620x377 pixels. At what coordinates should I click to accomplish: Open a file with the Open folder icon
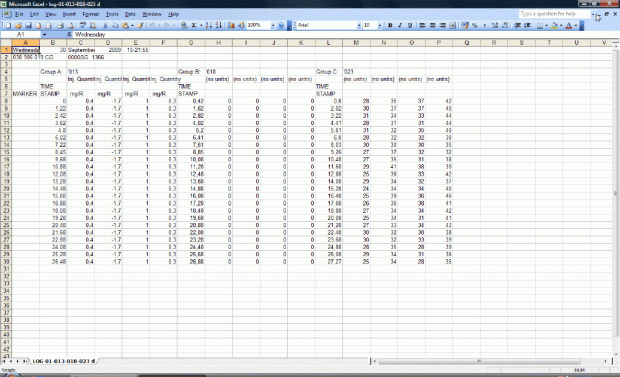[x=18, y=25]
